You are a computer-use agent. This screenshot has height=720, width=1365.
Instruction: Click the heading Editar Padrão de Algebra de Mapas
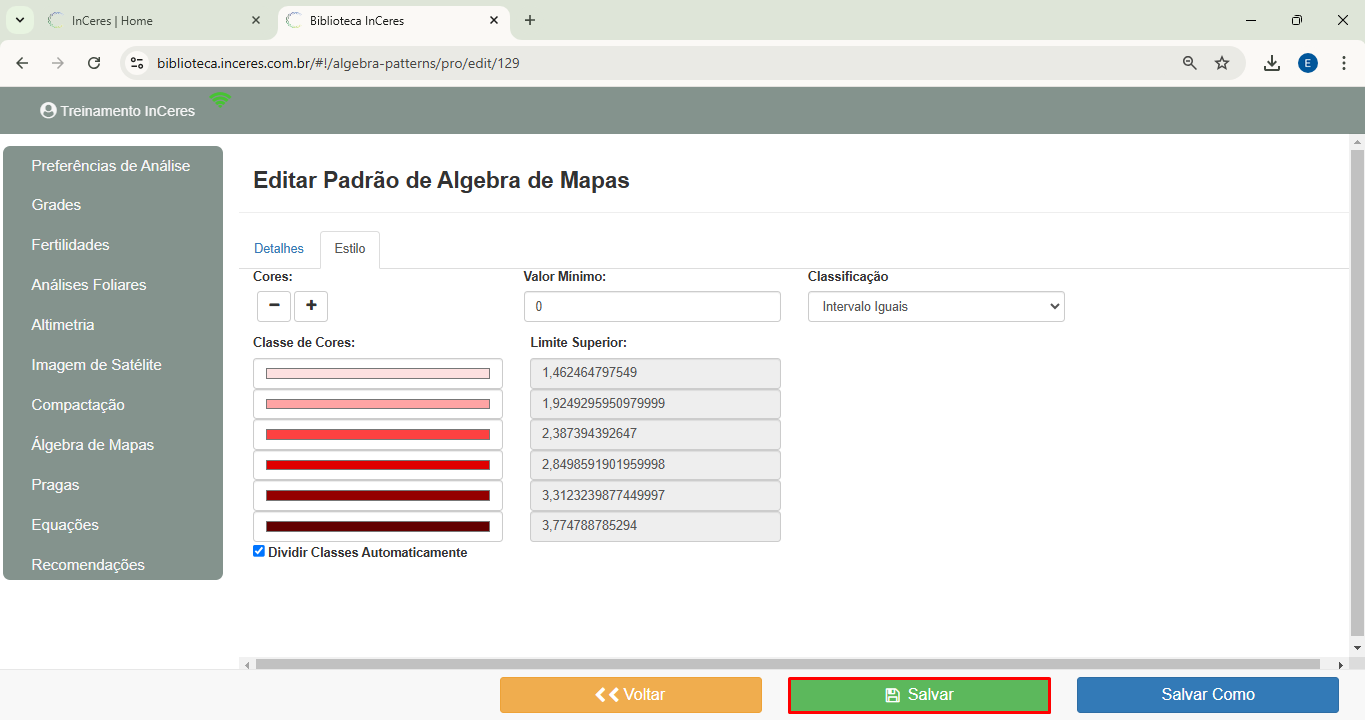point(441,180)
